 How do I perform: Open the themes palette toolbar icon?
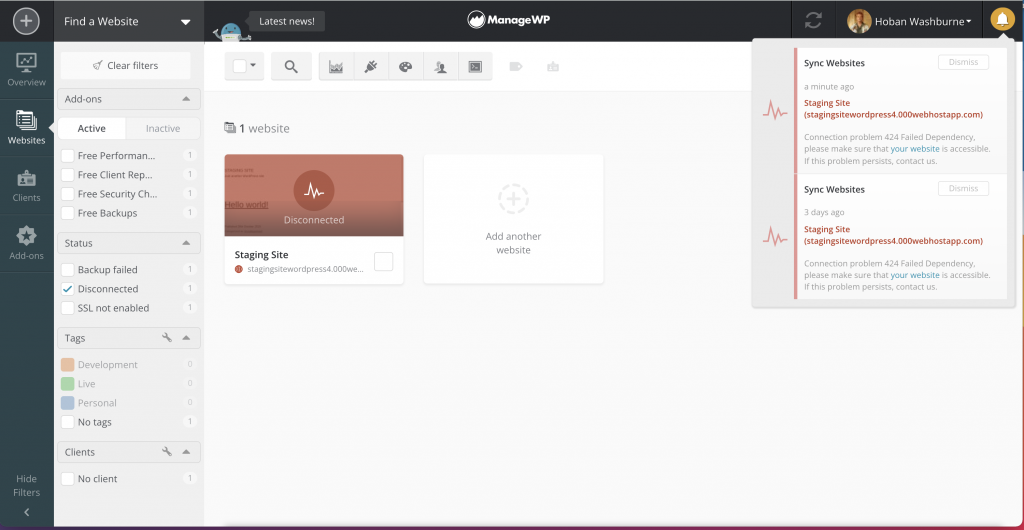[x=406, y=67]
